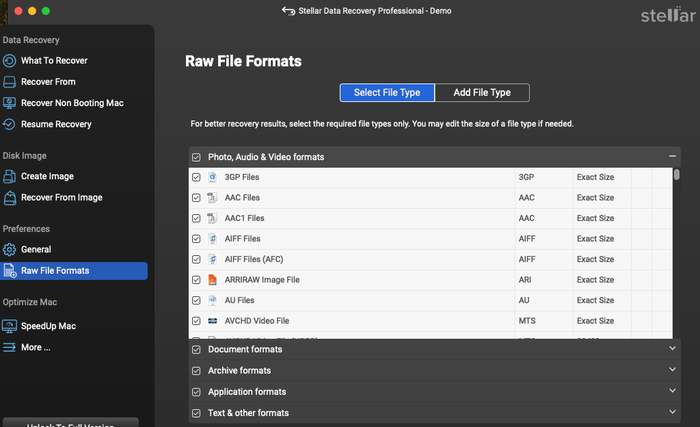Screen dimensions: 700x427
Task: Click the ARRIRAW Image File orange icon
Action: point(212,280)
